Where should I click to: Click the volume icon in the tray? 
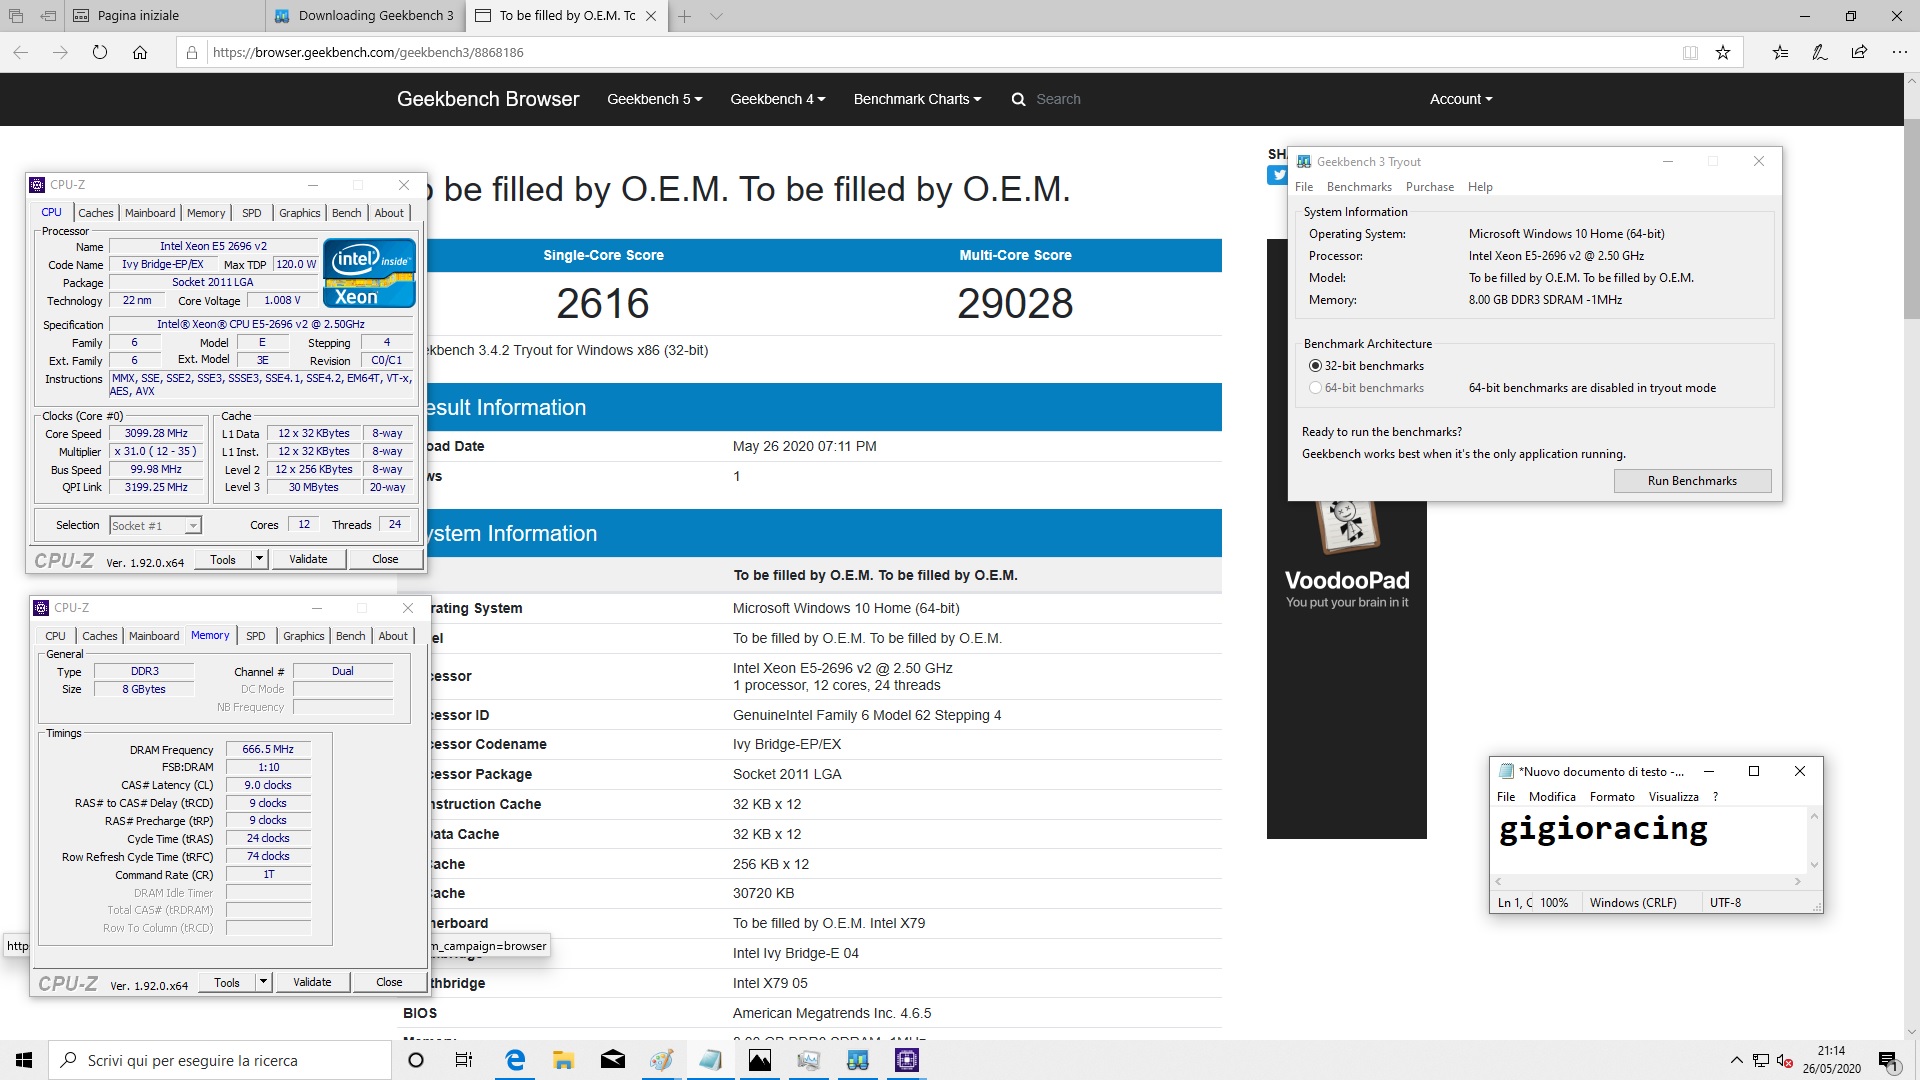(x=1784, y=1060)
